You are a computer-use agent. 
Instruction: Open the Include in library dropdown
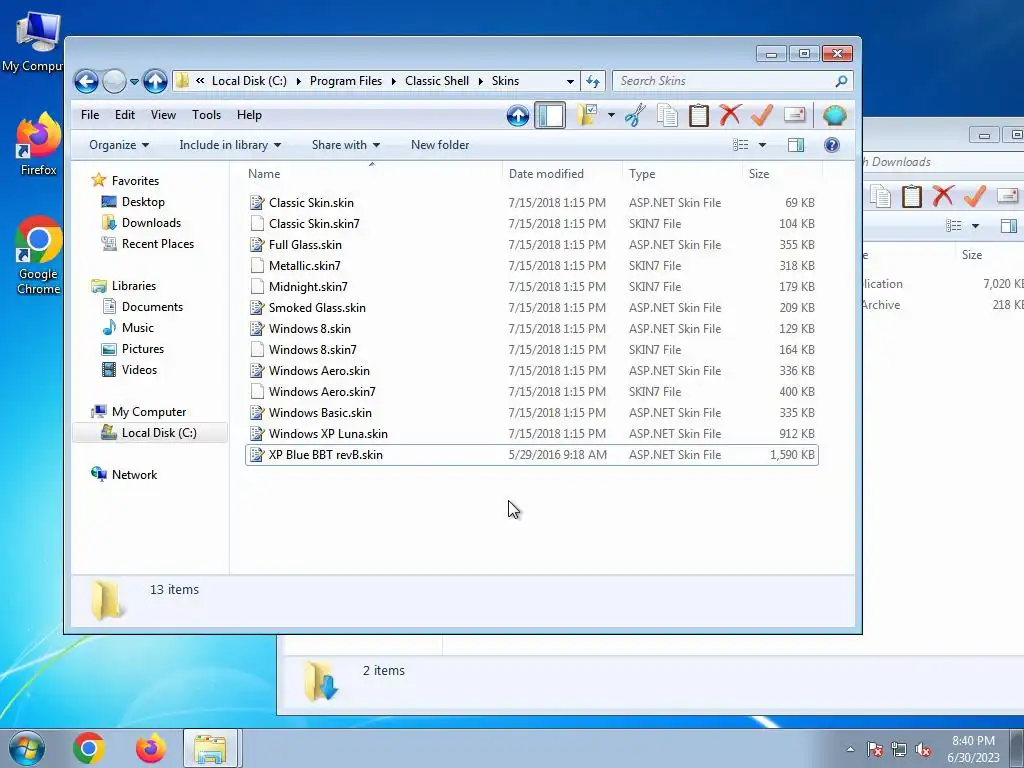230,145
